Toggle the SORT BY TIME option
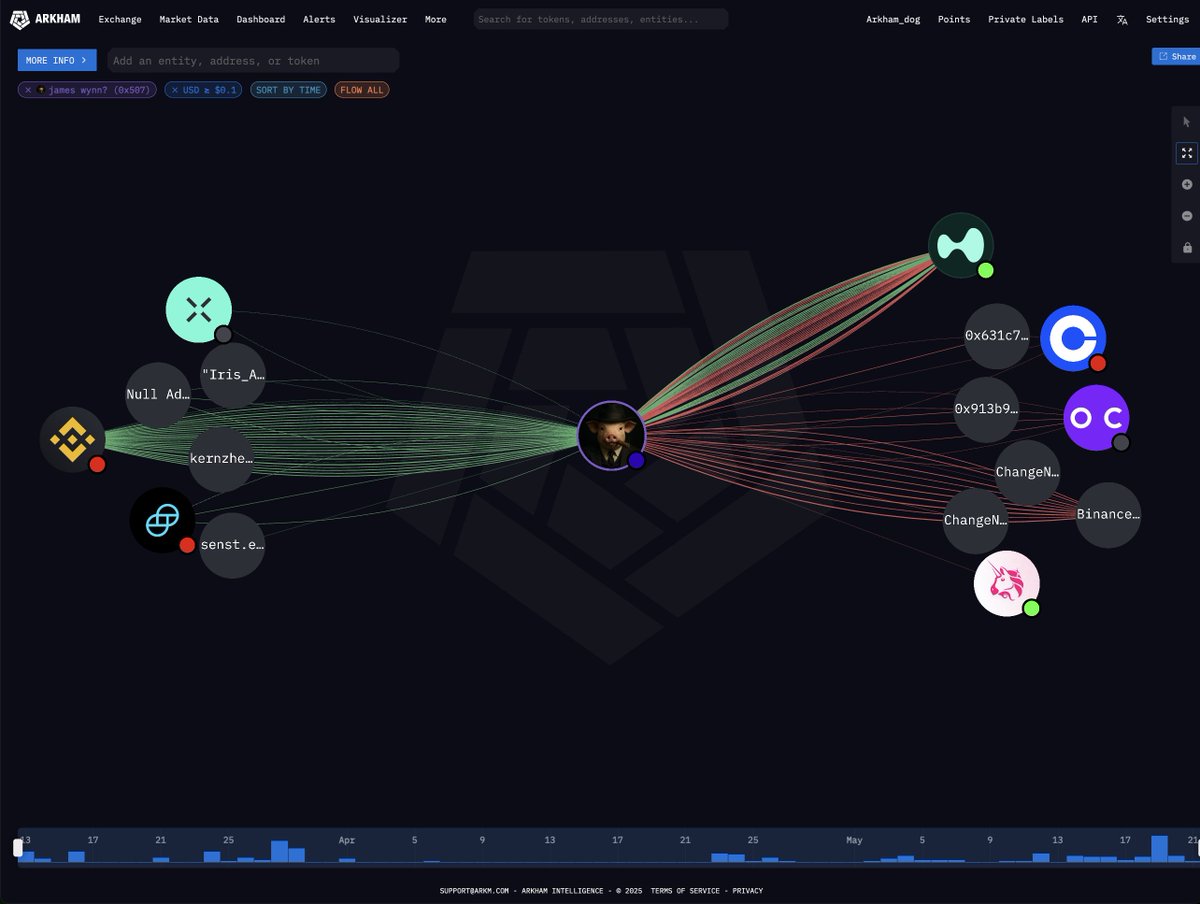1200x904 pixels. click(289, 90)
